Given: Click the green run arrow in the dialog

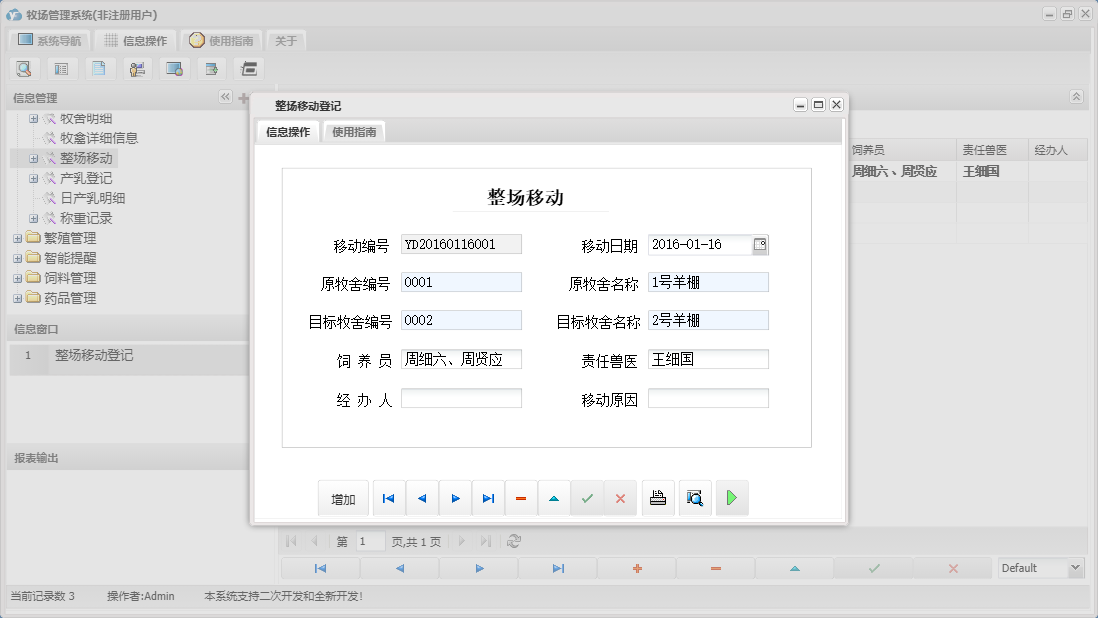Looking at the screenshot, I should click(x=732, y=497).
